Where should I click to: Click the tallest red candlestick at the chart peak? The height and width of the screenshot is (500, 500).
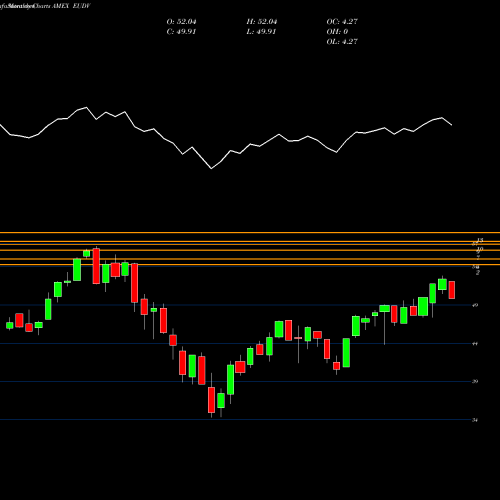pyautogui.click(x=96, y=266)
